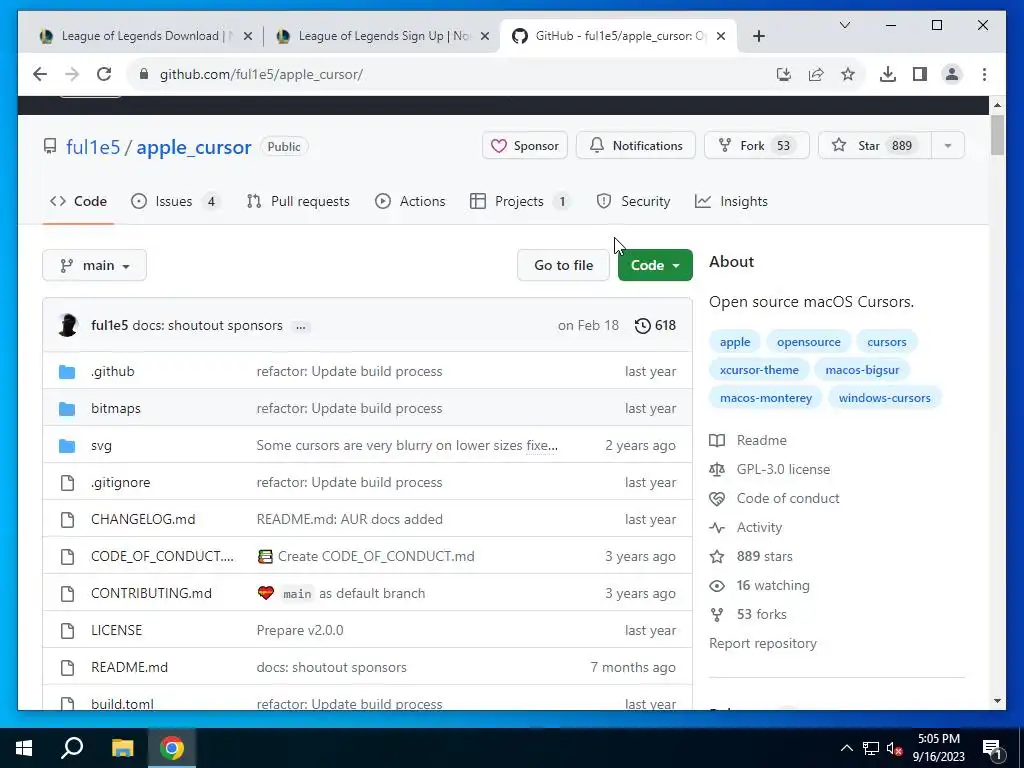Open the main branch dropdown
The height and width of the screenshot is (768, 1024).
click(95, 265)
